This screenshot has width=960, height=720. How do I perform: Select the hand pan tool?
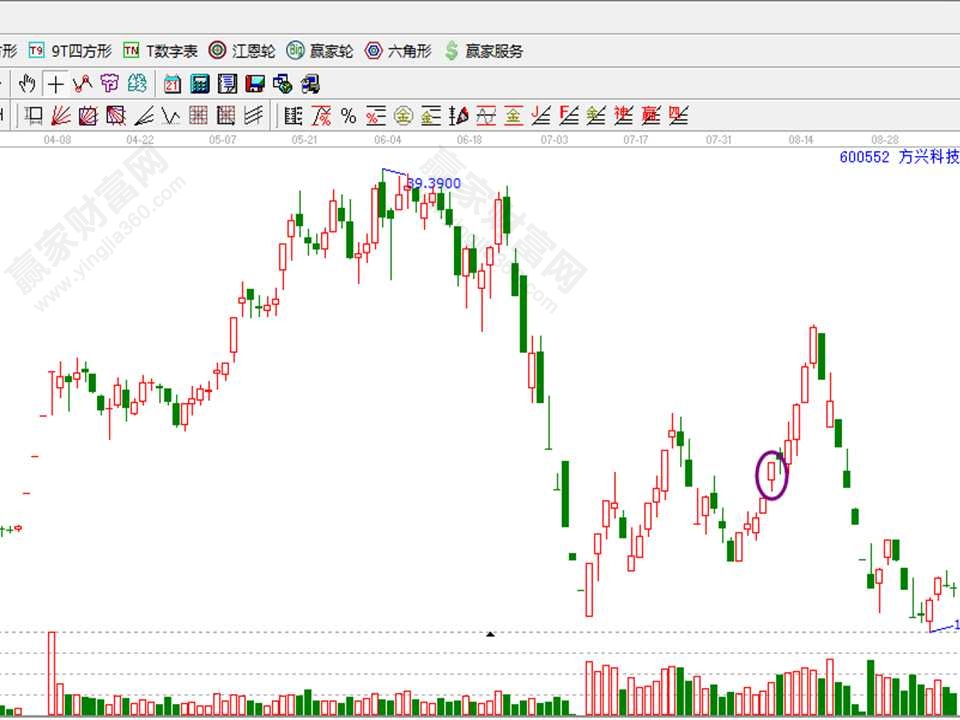(27, 84)
